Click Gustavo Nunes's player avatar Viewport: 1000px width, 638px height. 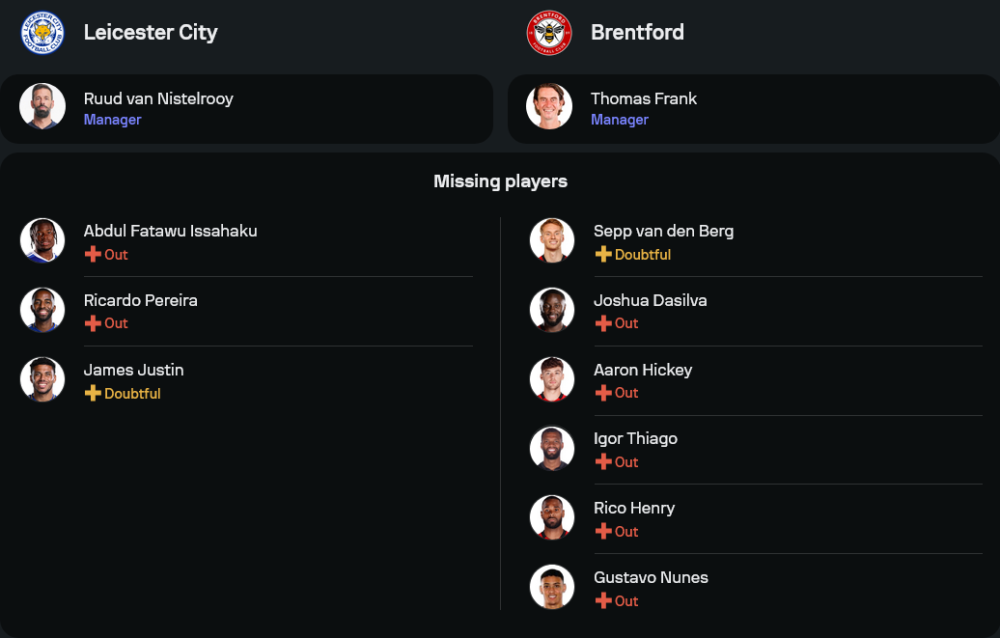tap(552, 587)
